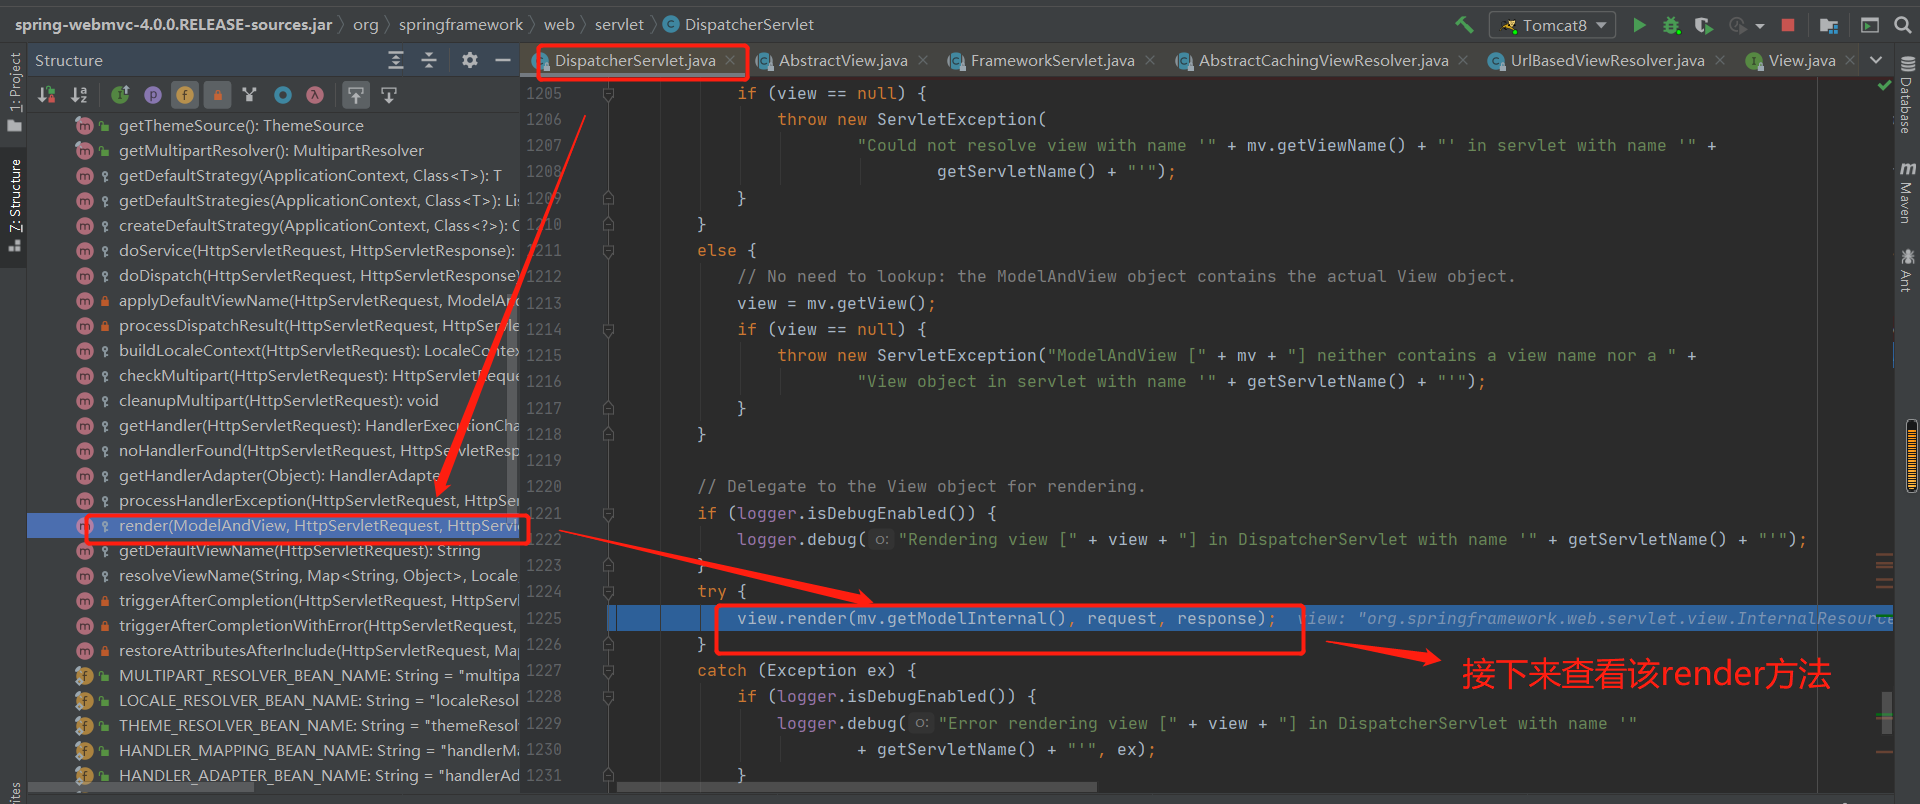1920x804 pixels.
Task: Toggle Show Lambdas pink lambda icon
Action: click(315, 95)
